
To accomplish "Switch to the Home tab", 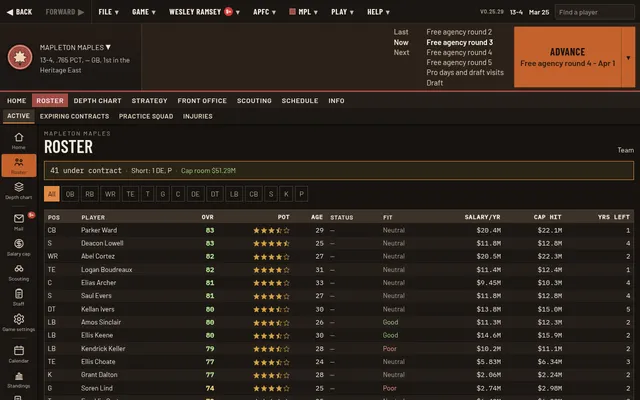I will coord(16,100).
